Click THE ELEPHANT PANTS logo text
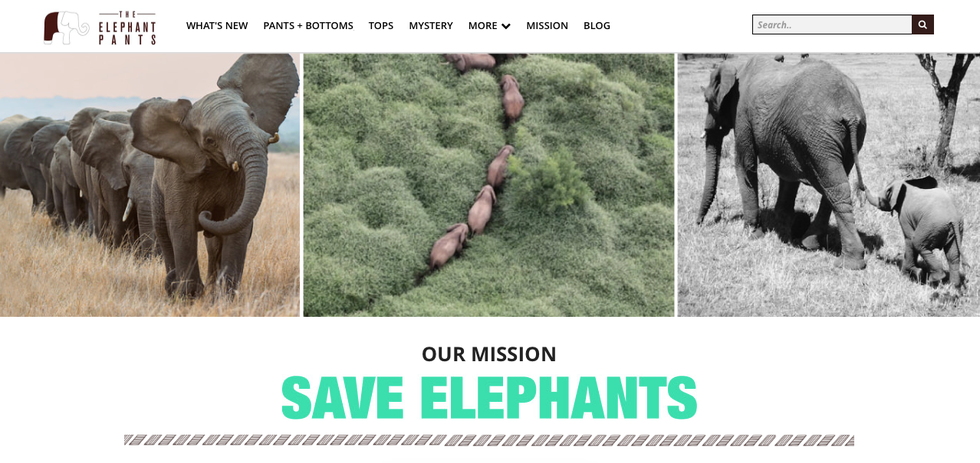Viewport: 980px width, 463px height. 127,28
